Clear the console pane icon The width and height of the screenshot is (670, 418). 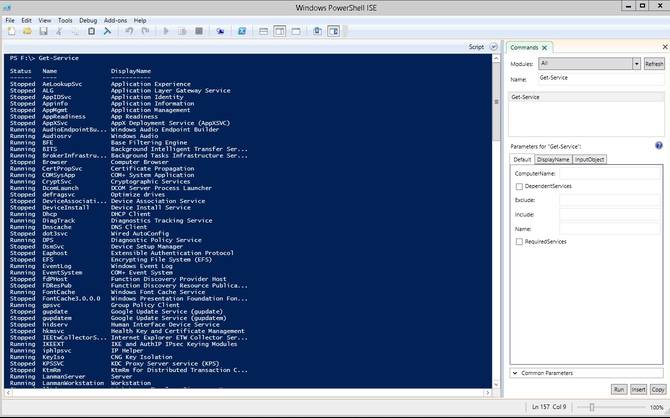[107, 31]
